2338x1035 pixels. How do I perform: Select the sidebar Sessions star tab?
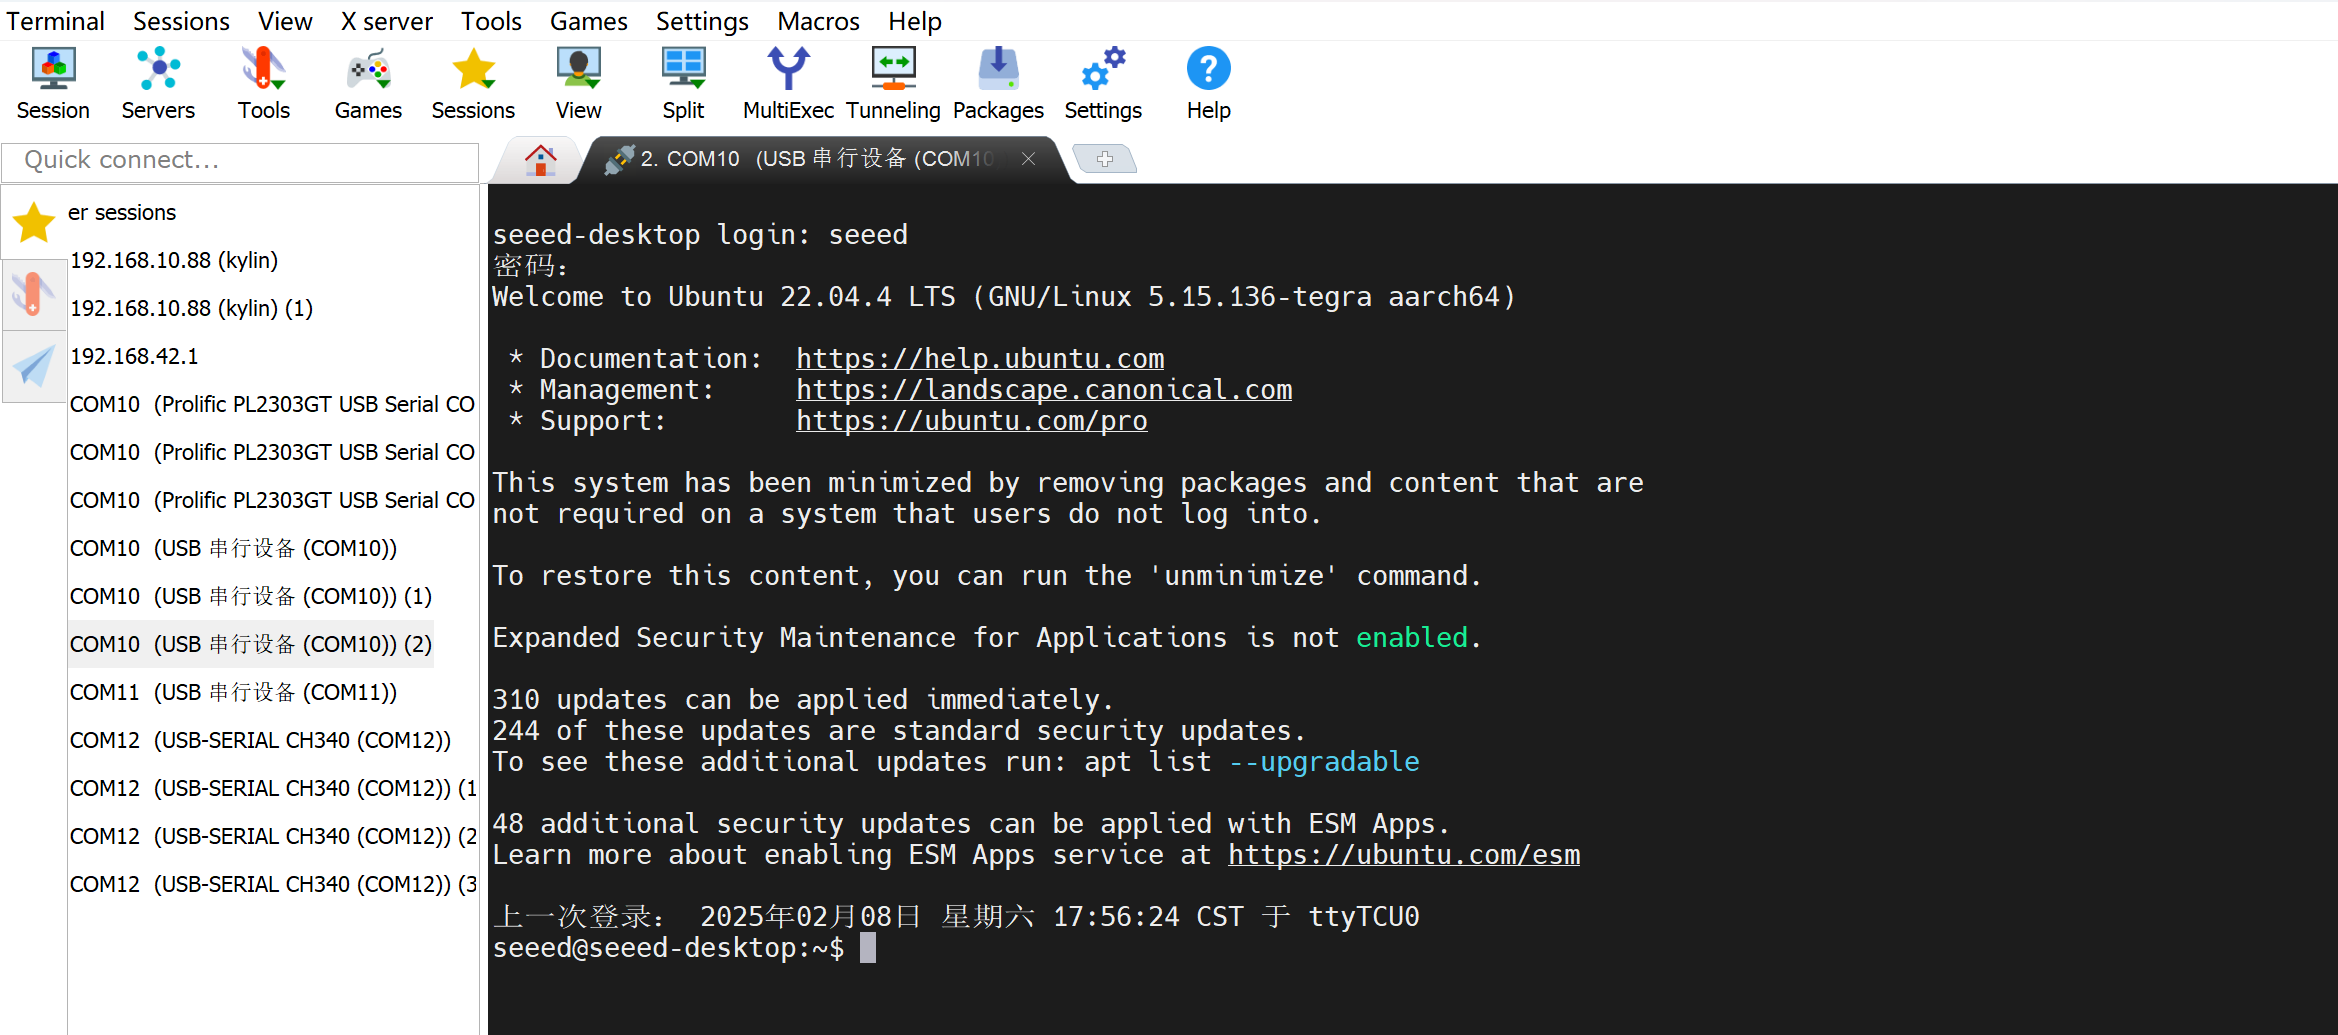(34, 222)
